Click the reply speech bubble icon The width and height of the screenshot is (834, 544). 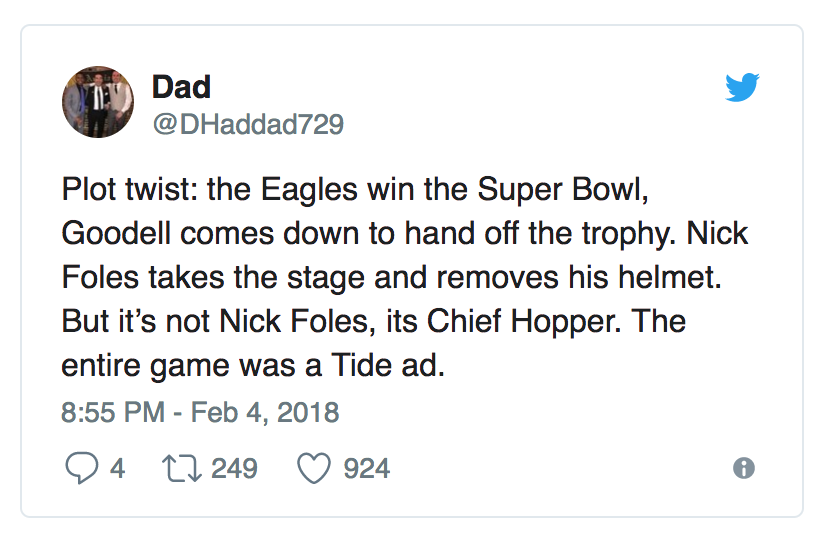click(x=81, y=468)
